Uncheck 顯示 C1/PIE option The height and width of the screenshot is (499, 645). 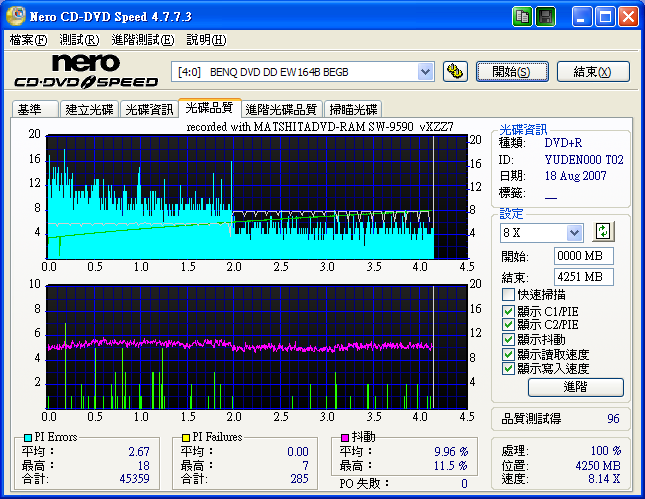[x=508, y=310]
